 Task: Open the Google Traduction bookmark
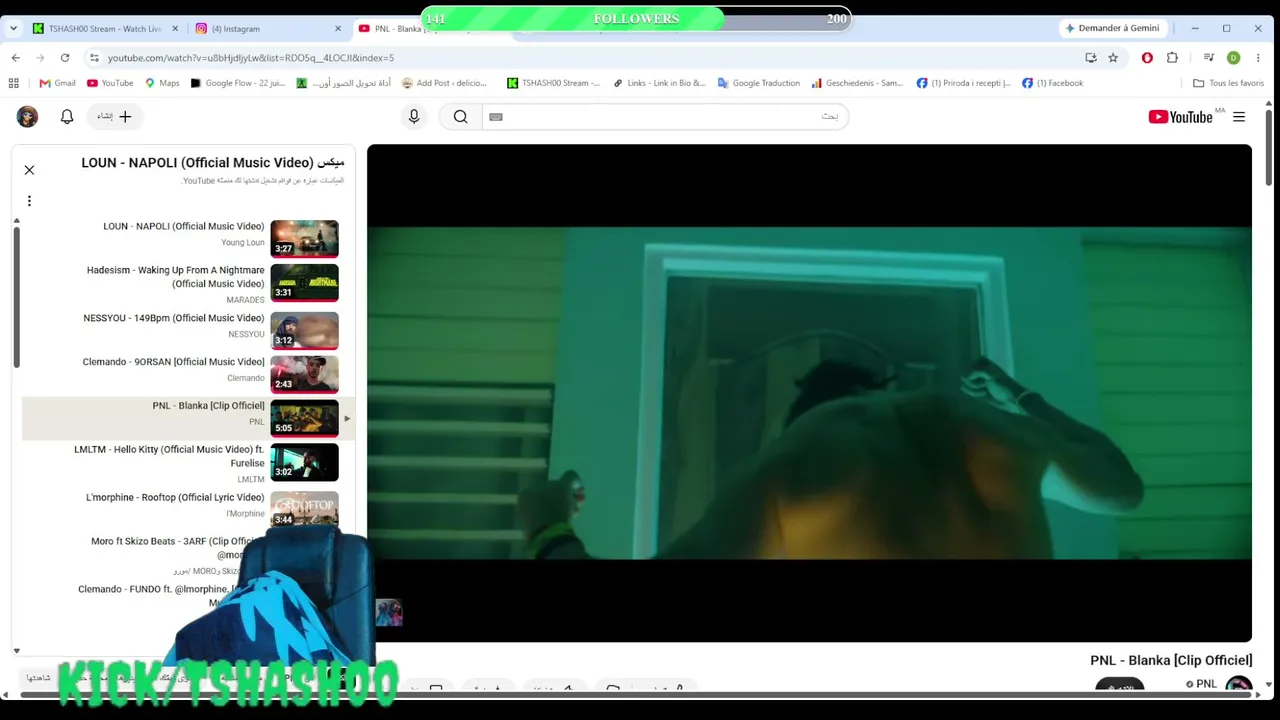(758, 83)
